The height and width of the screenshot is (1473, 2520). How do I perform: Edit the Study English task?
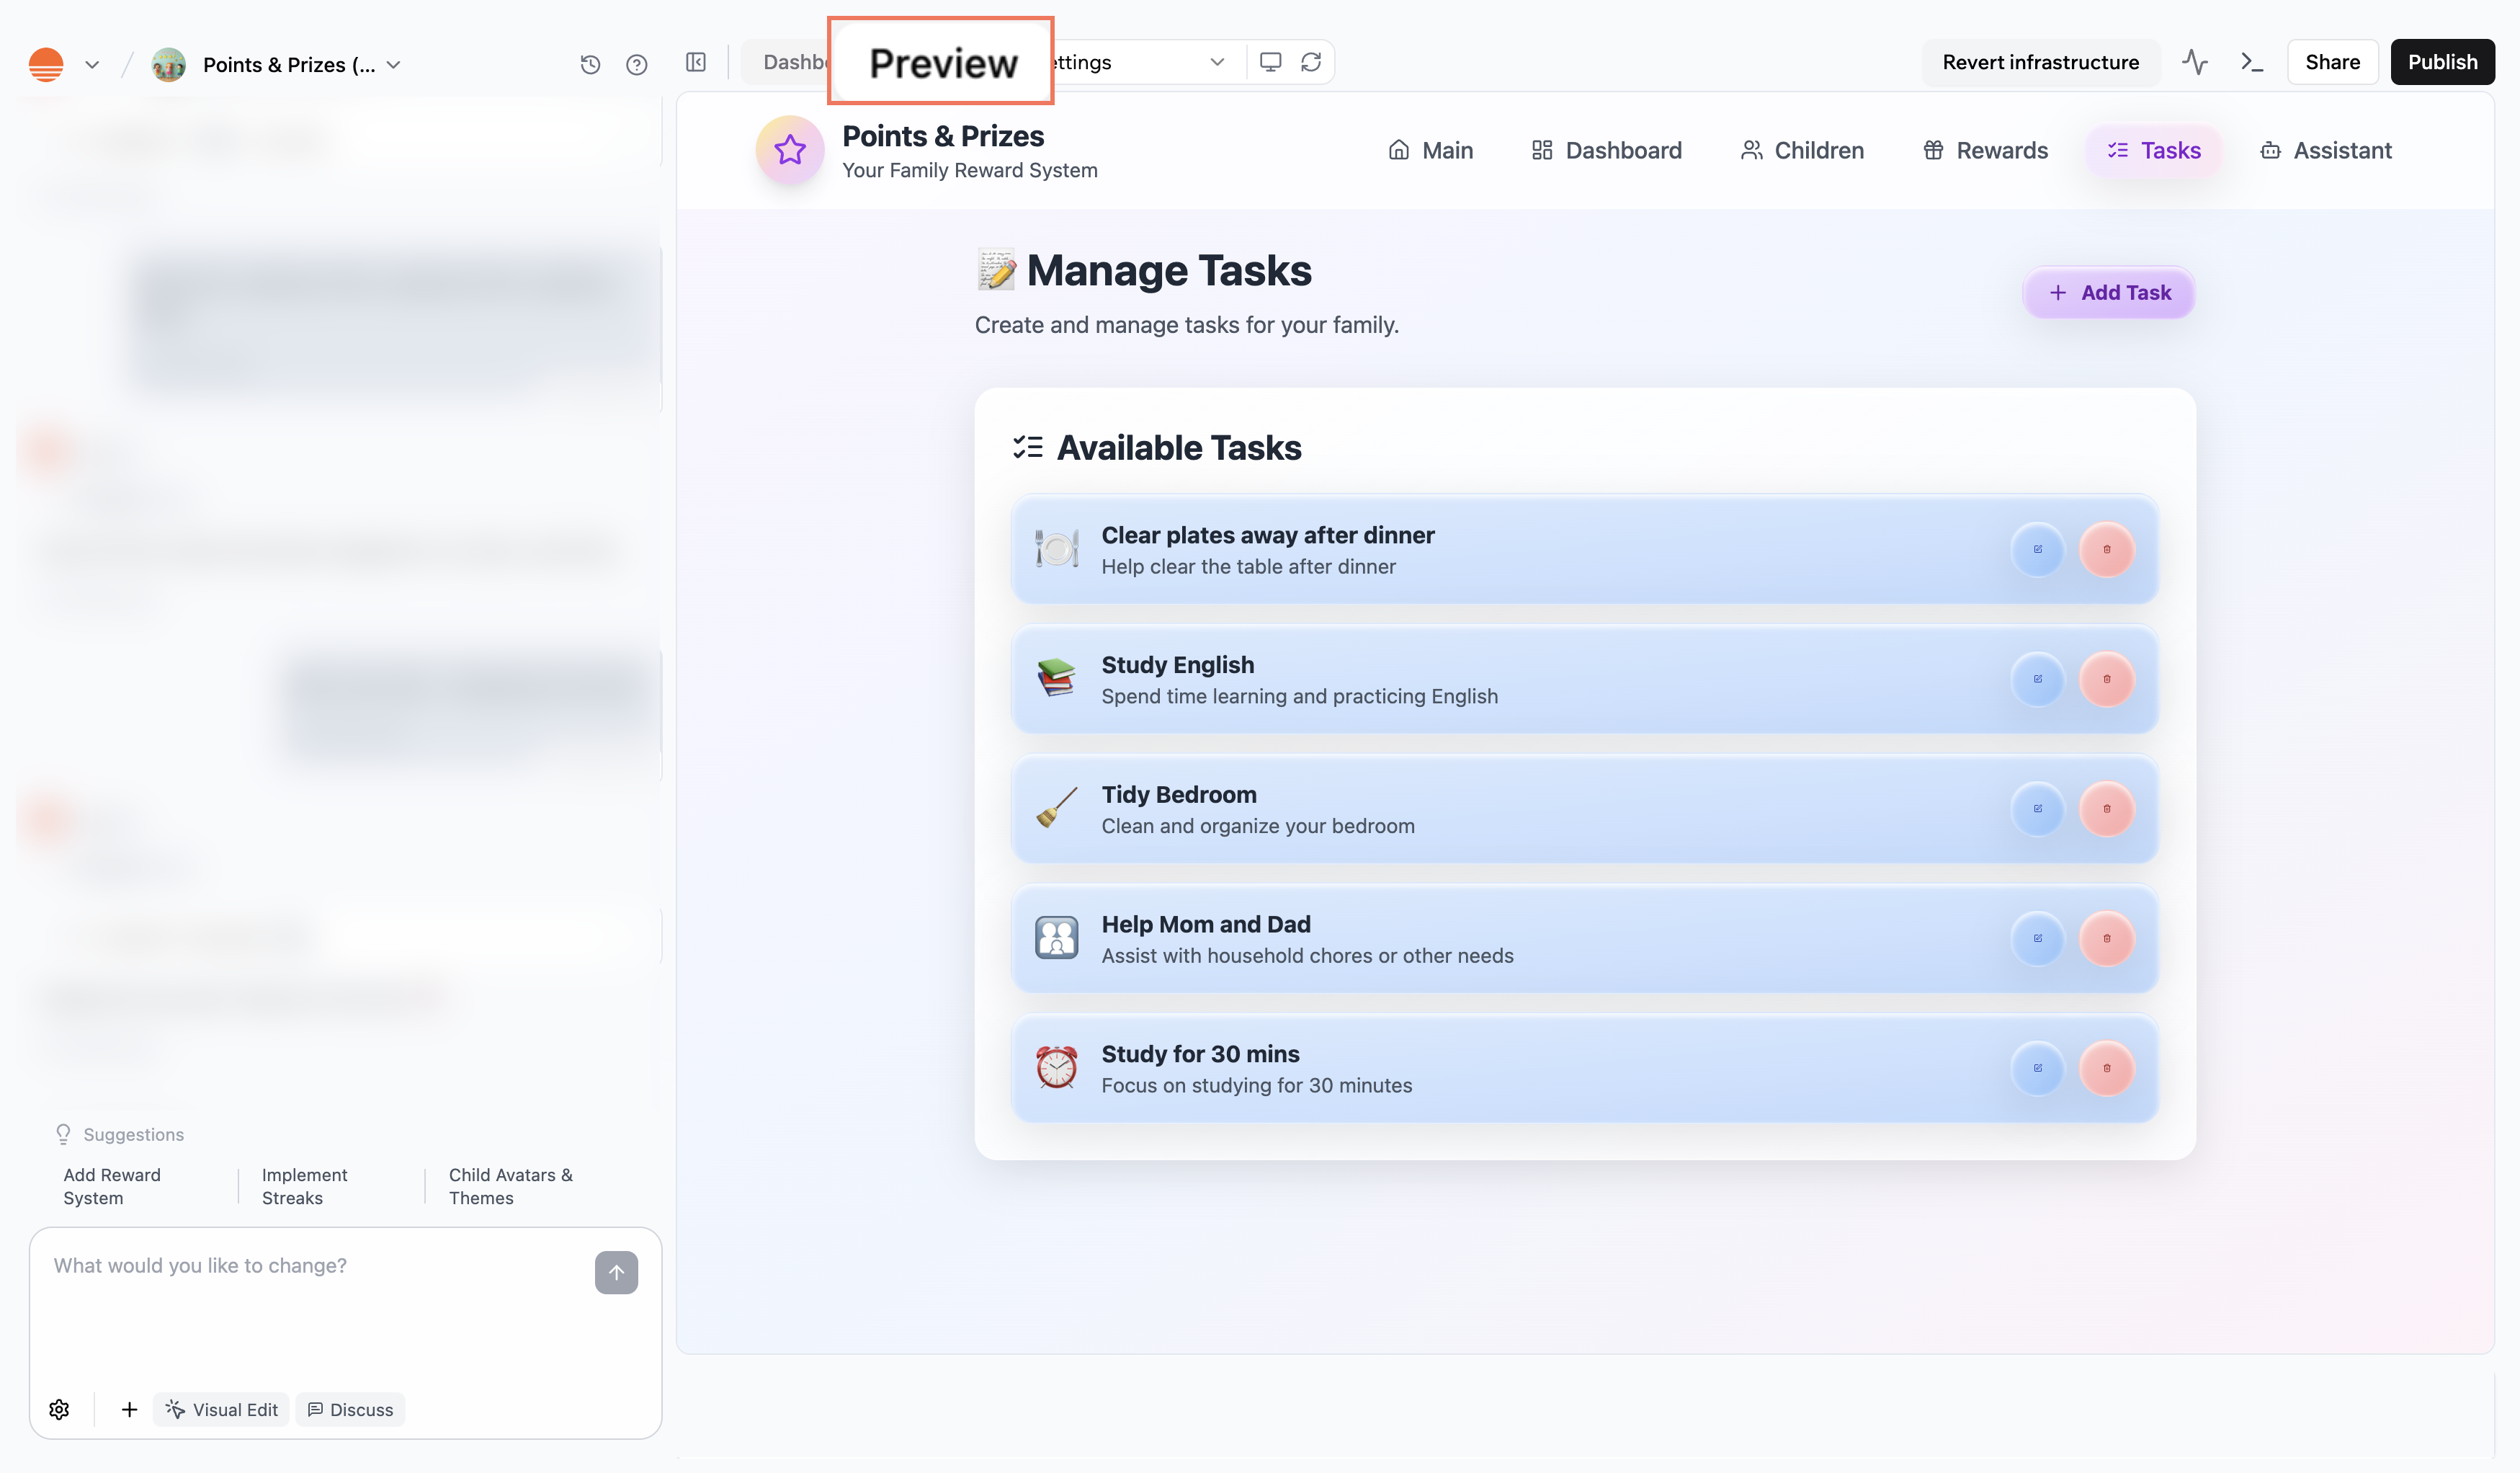pos(2038,679)
